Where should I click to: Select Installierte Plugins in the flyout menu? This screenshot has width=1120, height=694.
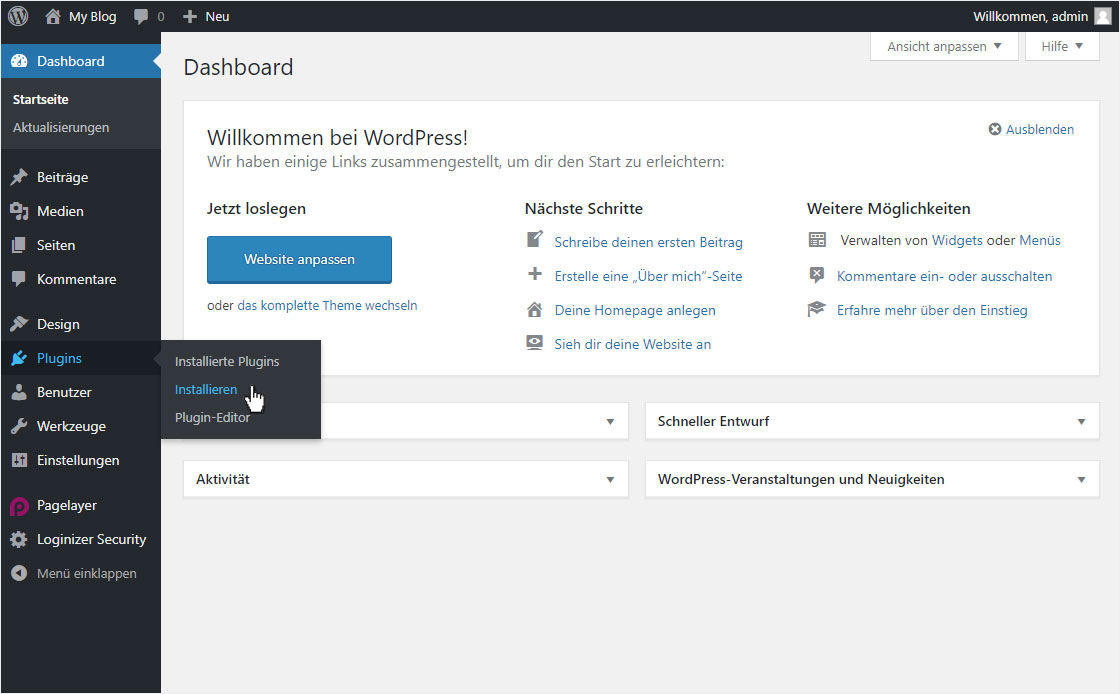pos(227,361)
